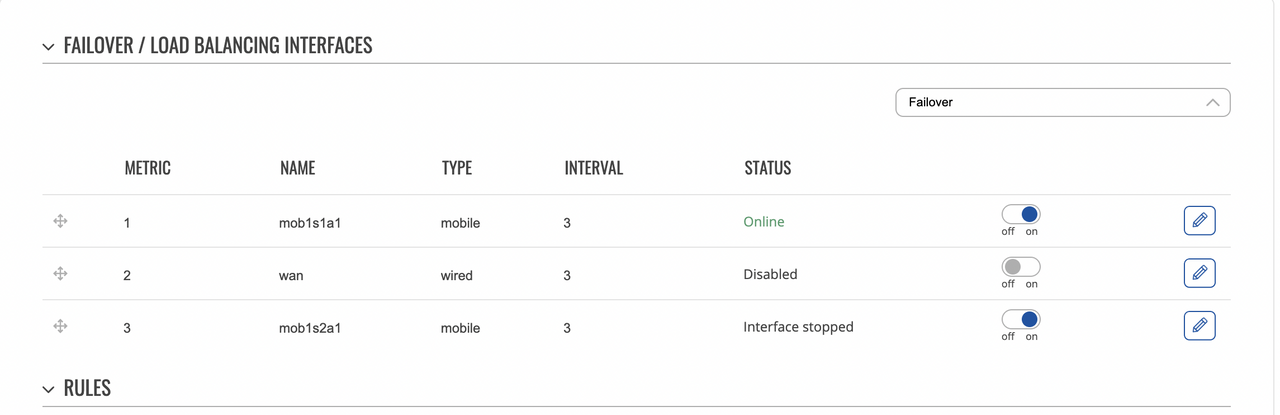Click the arrow on Failover combo box

(1213, 102)
